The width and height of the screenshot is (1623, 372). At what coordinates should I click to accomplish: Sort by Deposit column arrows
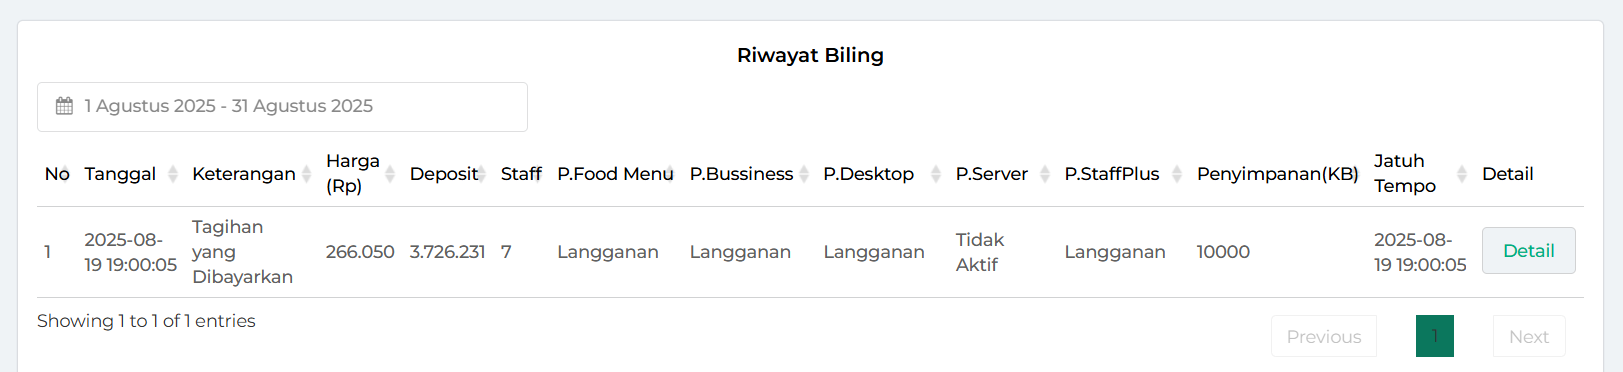(481, 174)
